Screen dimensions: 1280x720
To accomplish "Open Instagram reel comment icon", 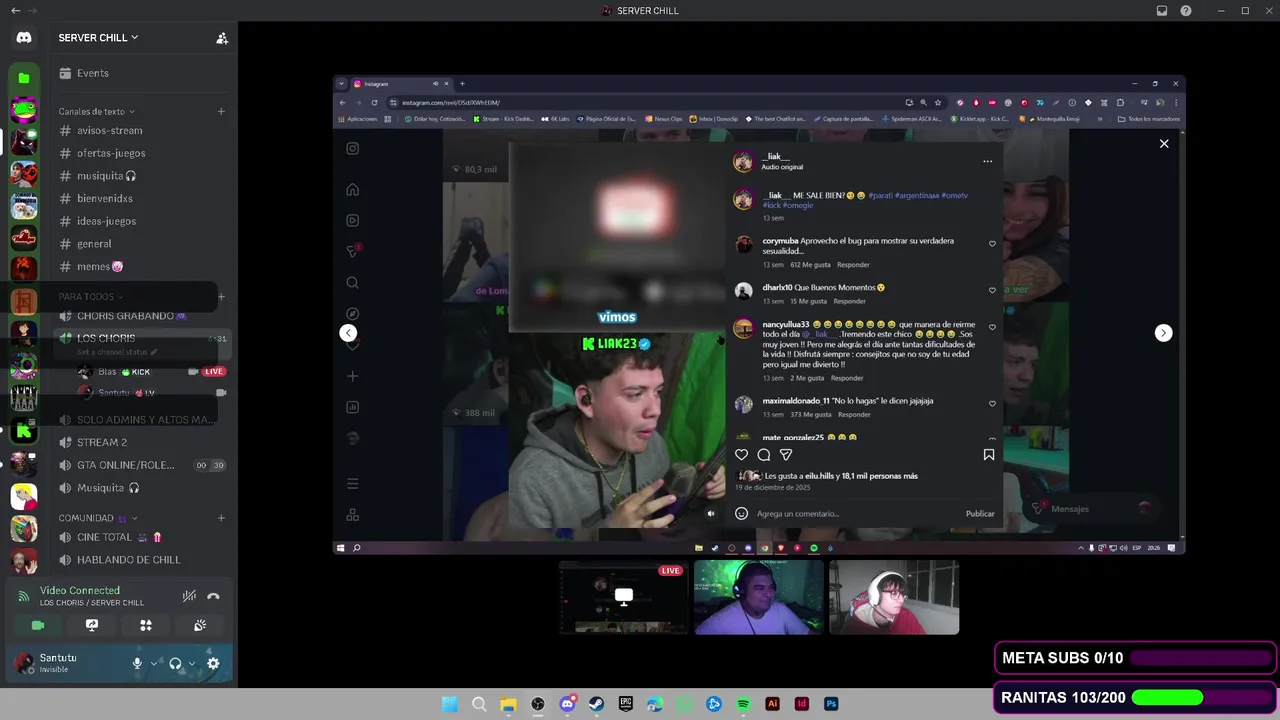I will [x=764, y=455].
